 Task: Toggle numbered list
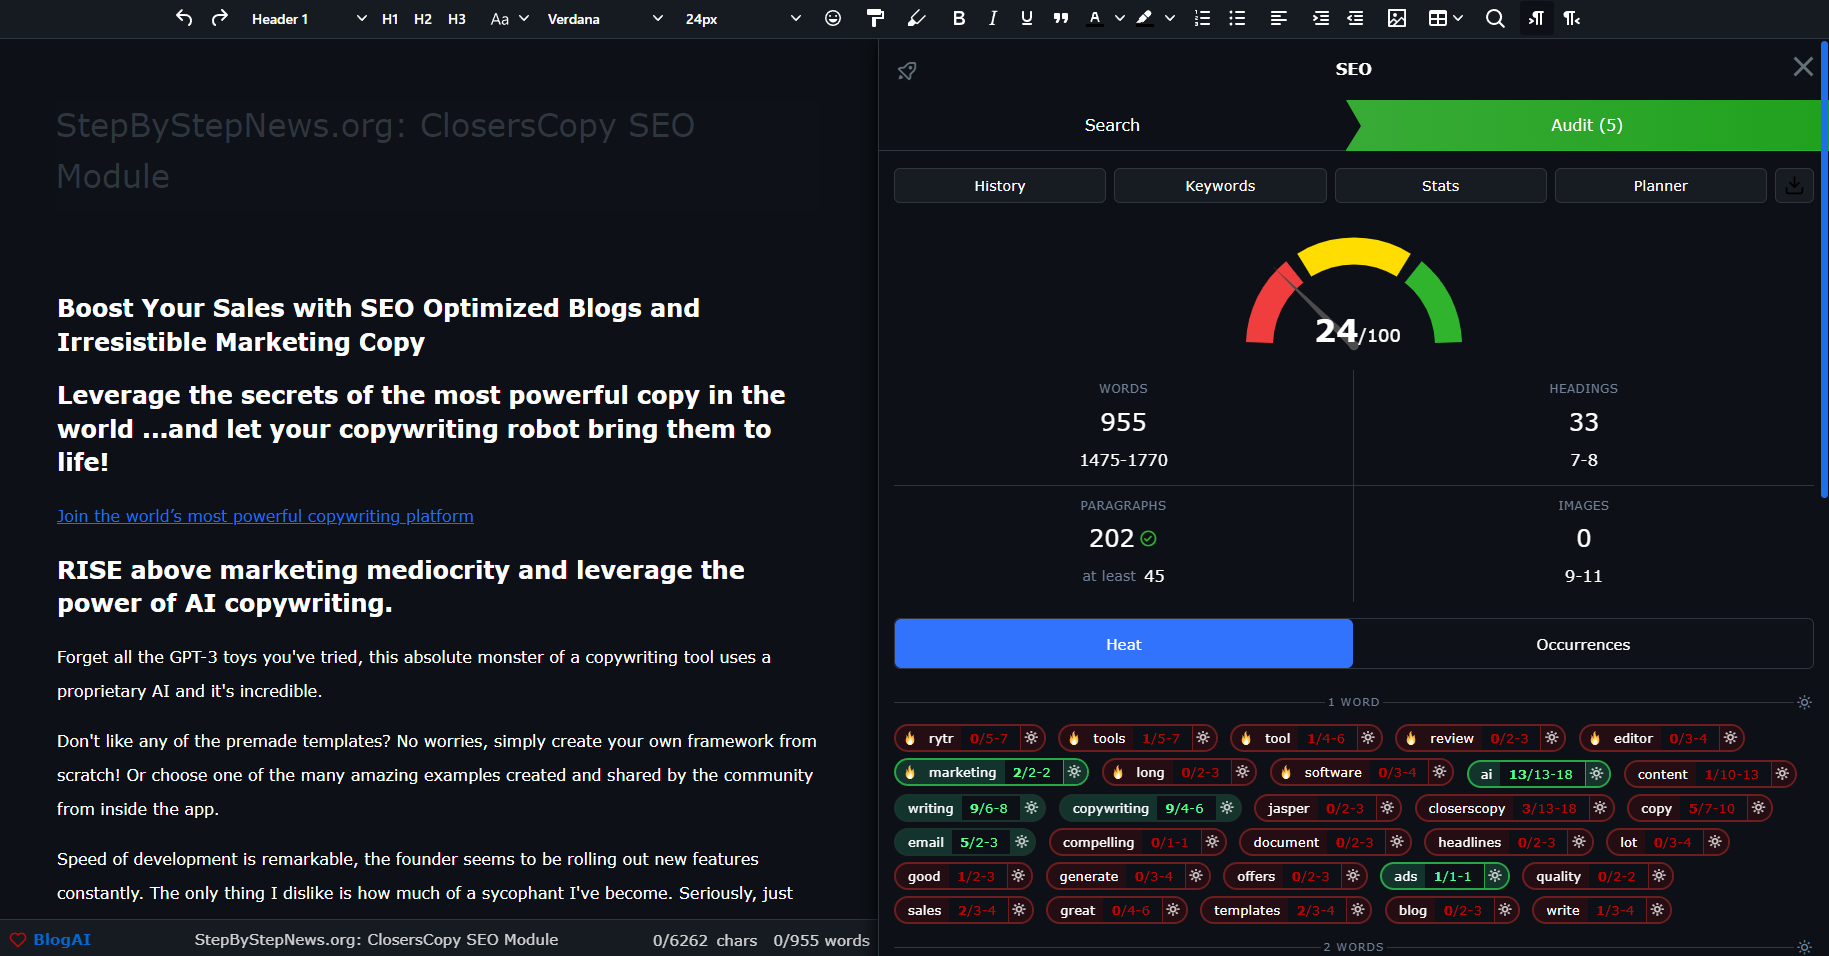tap(1203, 18)
